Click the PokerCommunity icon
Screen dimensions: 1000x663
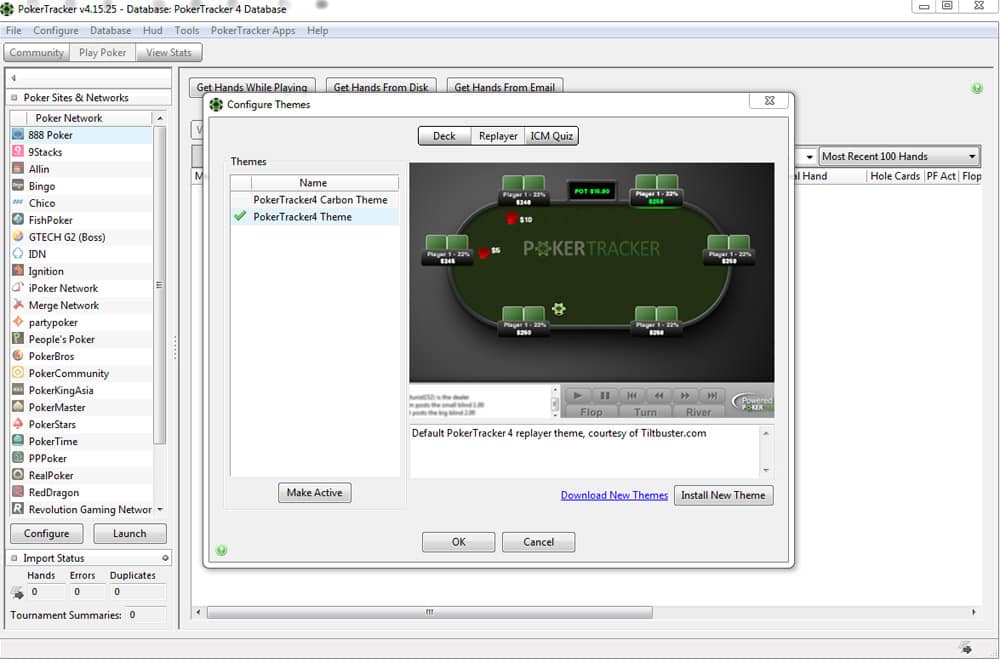click(x=18, y=373)
